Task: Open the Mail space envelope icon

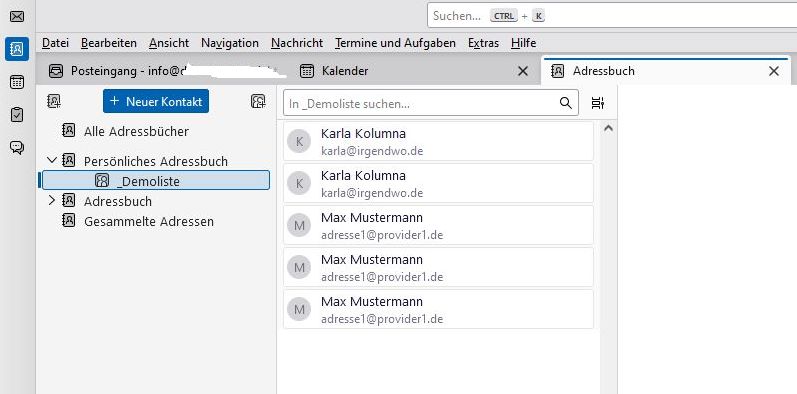Action: click(17, 17)
